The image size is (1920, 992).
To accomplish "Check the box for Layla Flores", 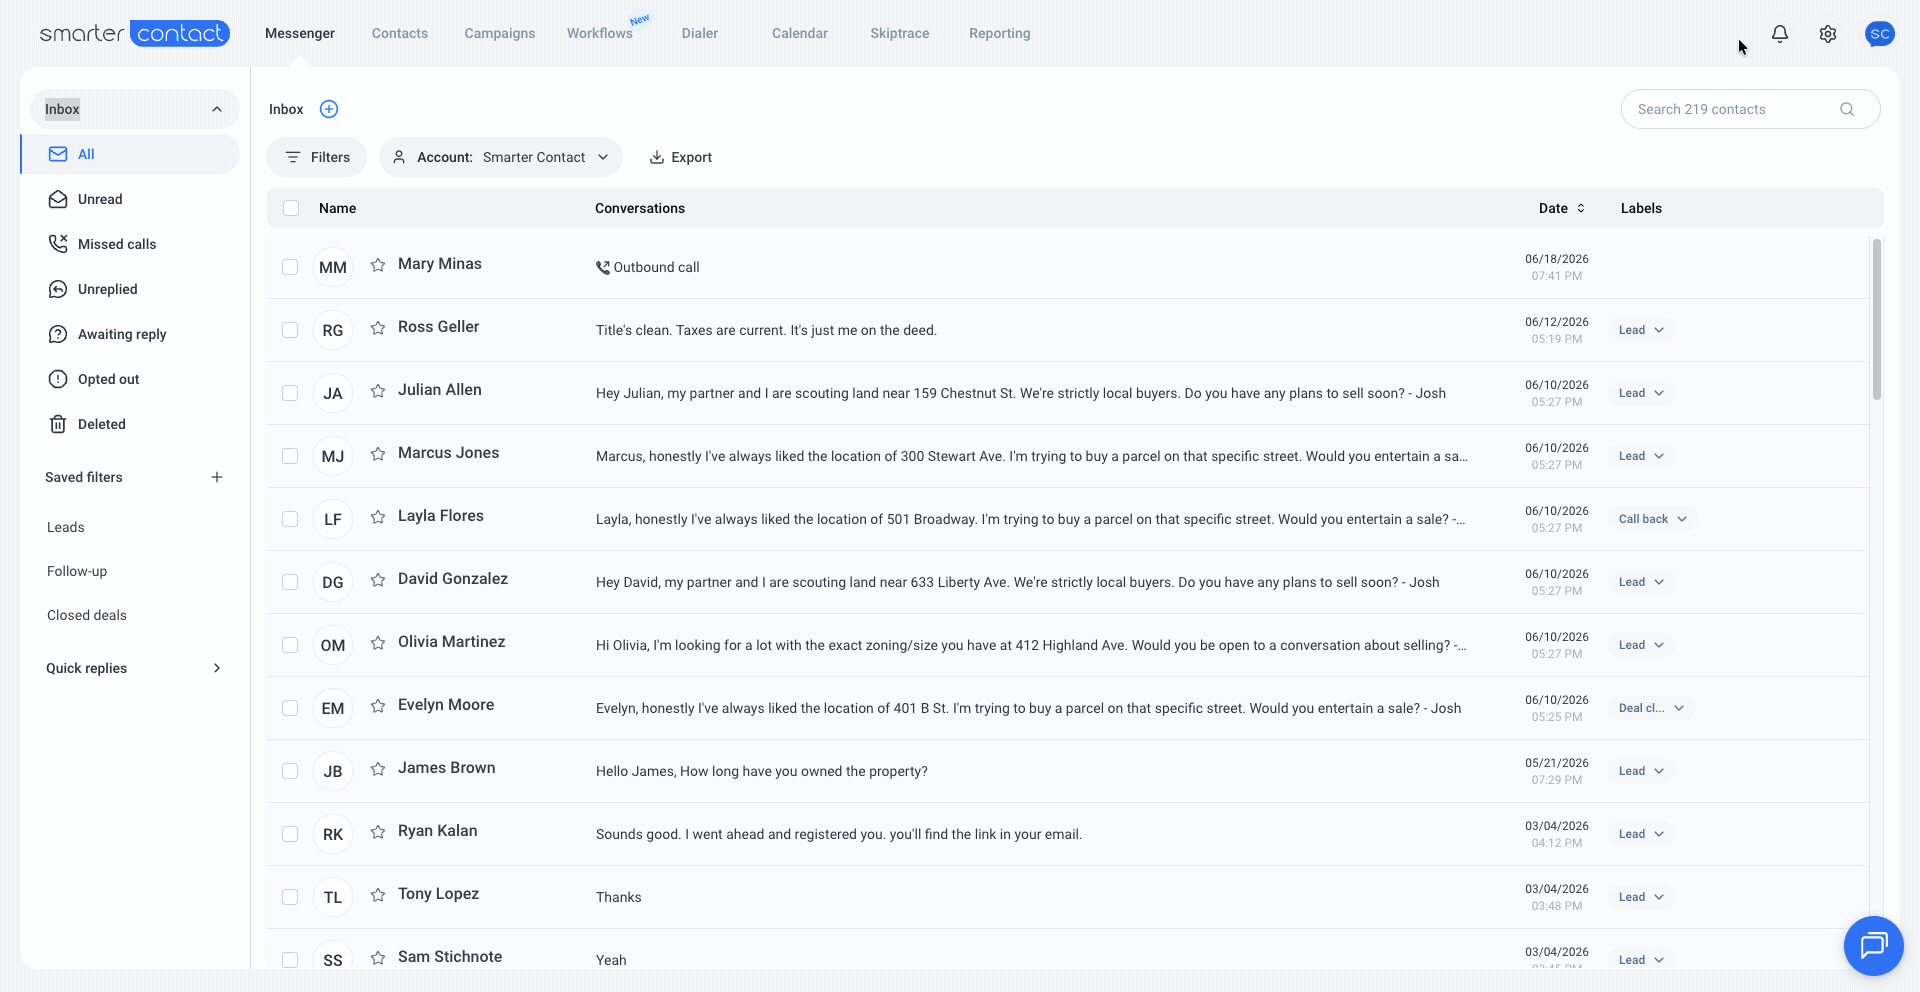I will (290, 519).
